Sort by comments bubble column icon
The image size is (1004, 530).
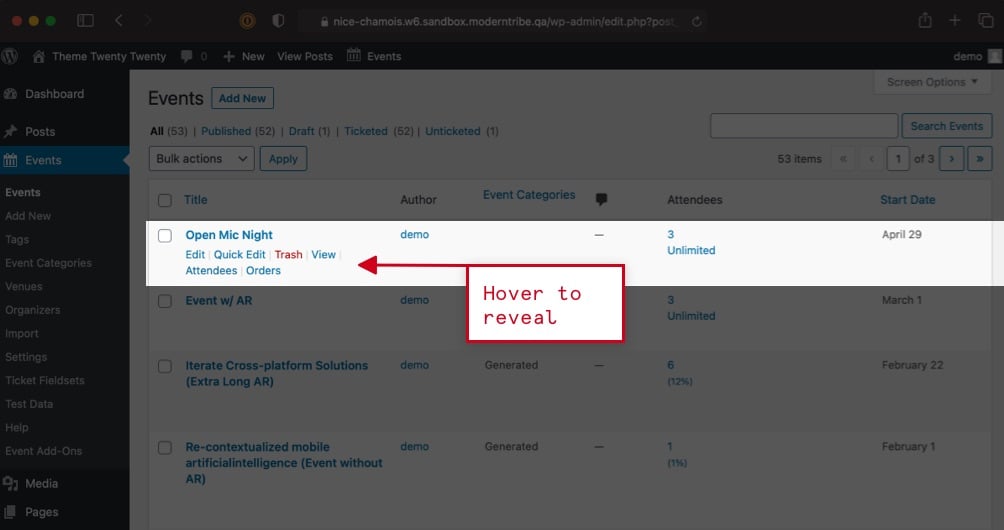[x=601, y=199]
